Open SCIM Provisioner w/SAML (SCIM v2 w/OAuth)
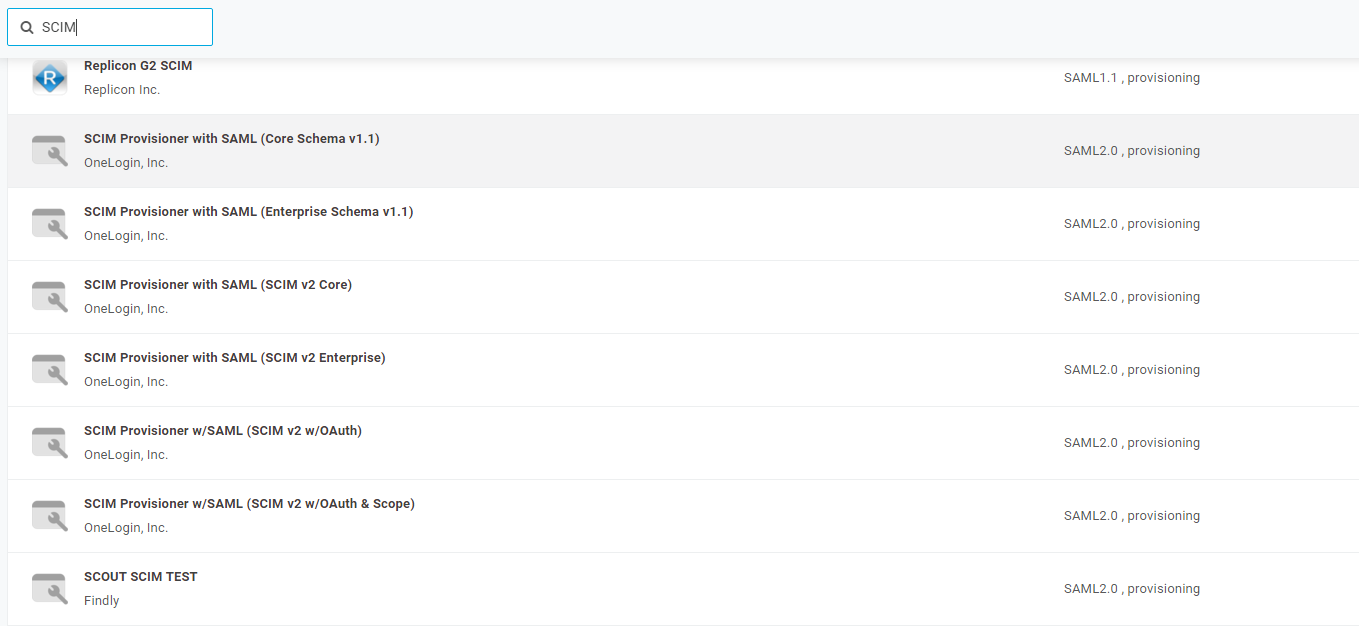 point(222,431)
